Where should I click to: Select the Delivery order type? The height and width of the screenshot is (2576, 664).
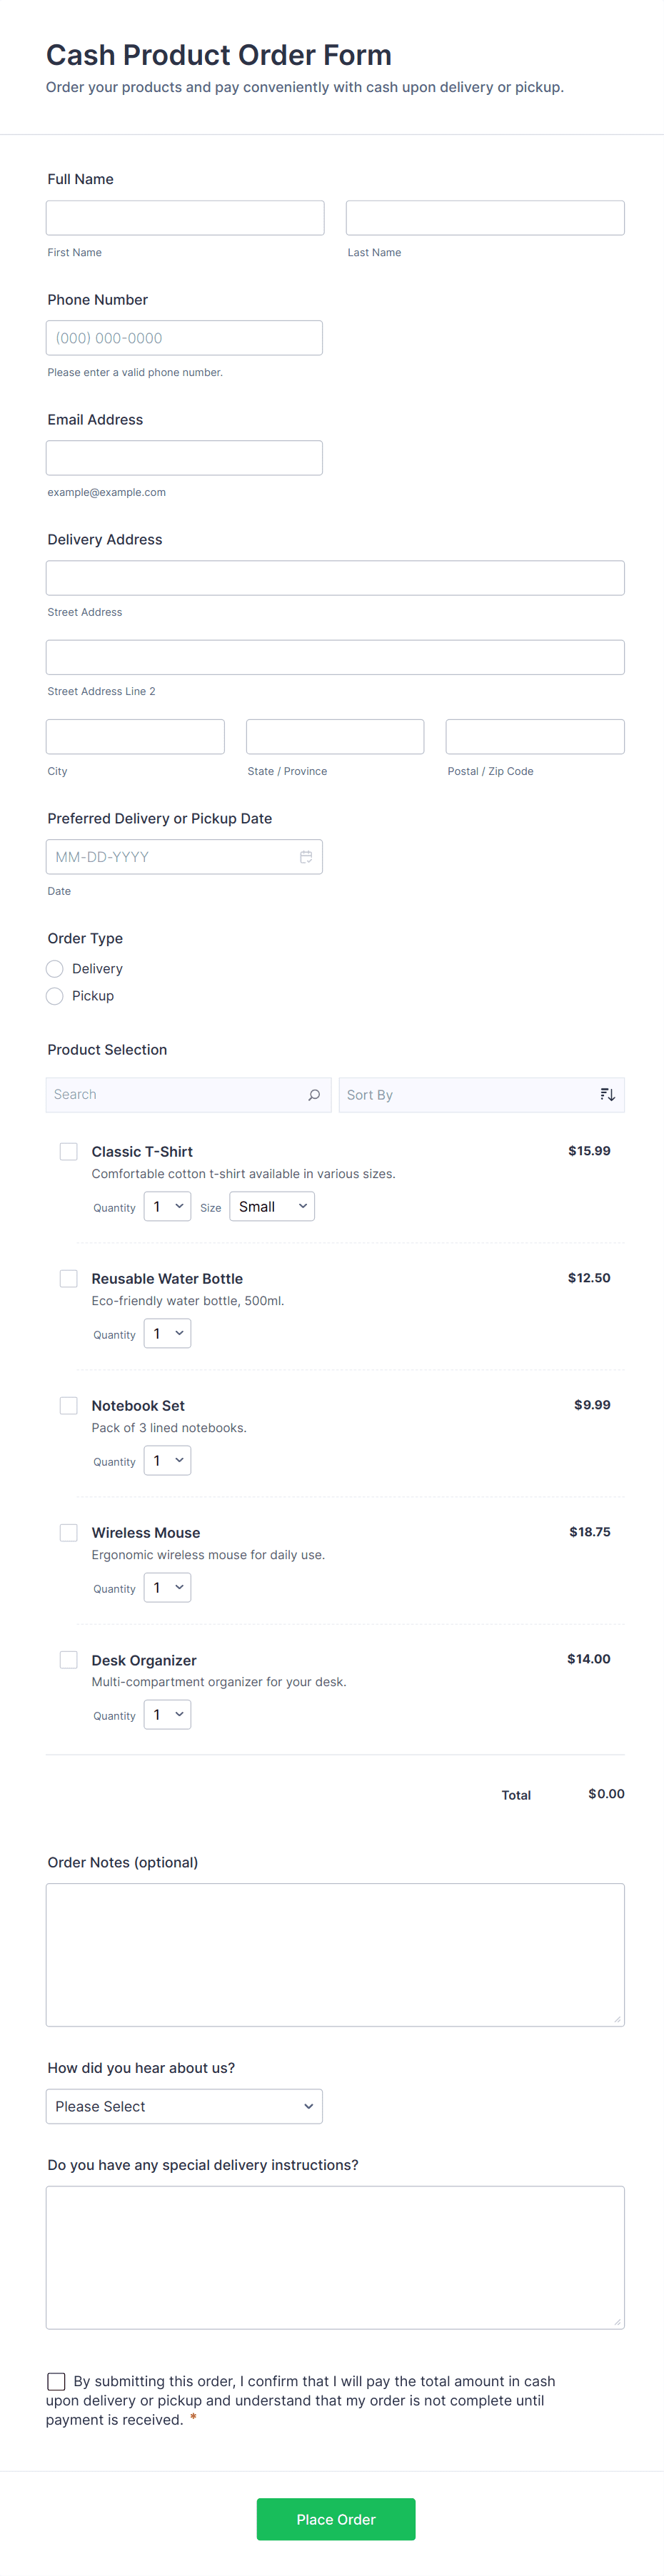pos(55,969)
